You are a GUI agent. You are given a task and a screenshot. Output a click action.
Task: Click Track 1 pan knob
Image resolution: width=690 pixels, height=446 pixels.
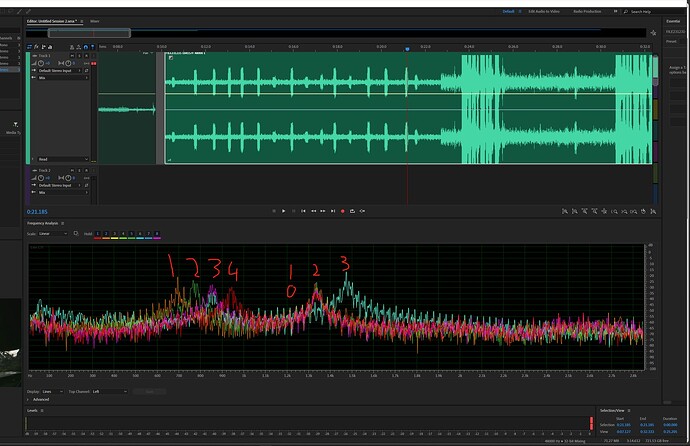[68, 63]
